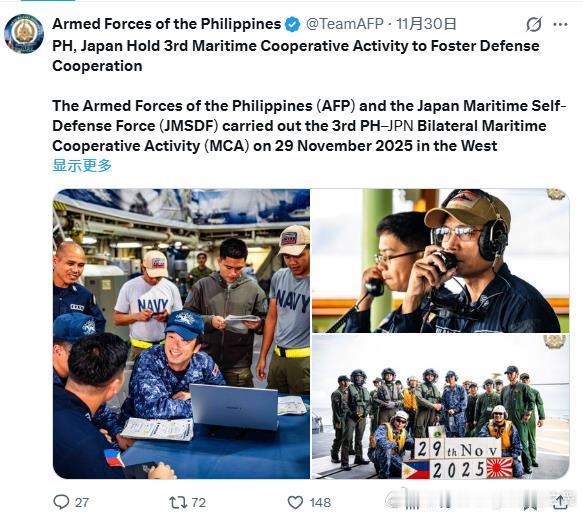Click the share upload icon

pos(560,502)
